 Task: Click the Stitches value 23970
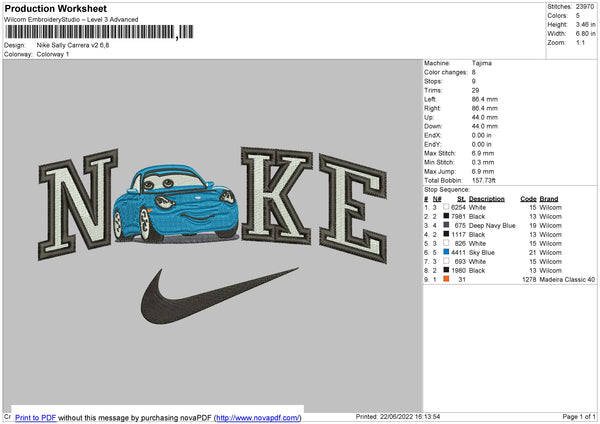click(585, 7)
